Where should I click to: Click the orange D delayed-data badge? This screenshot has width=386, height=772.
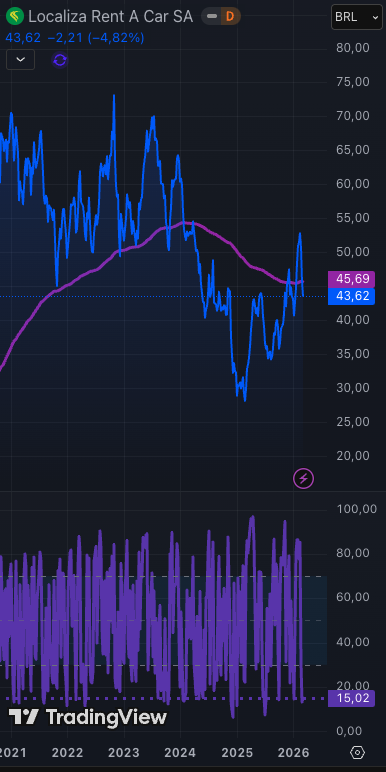pyautogui.click(x=229, y=17)
